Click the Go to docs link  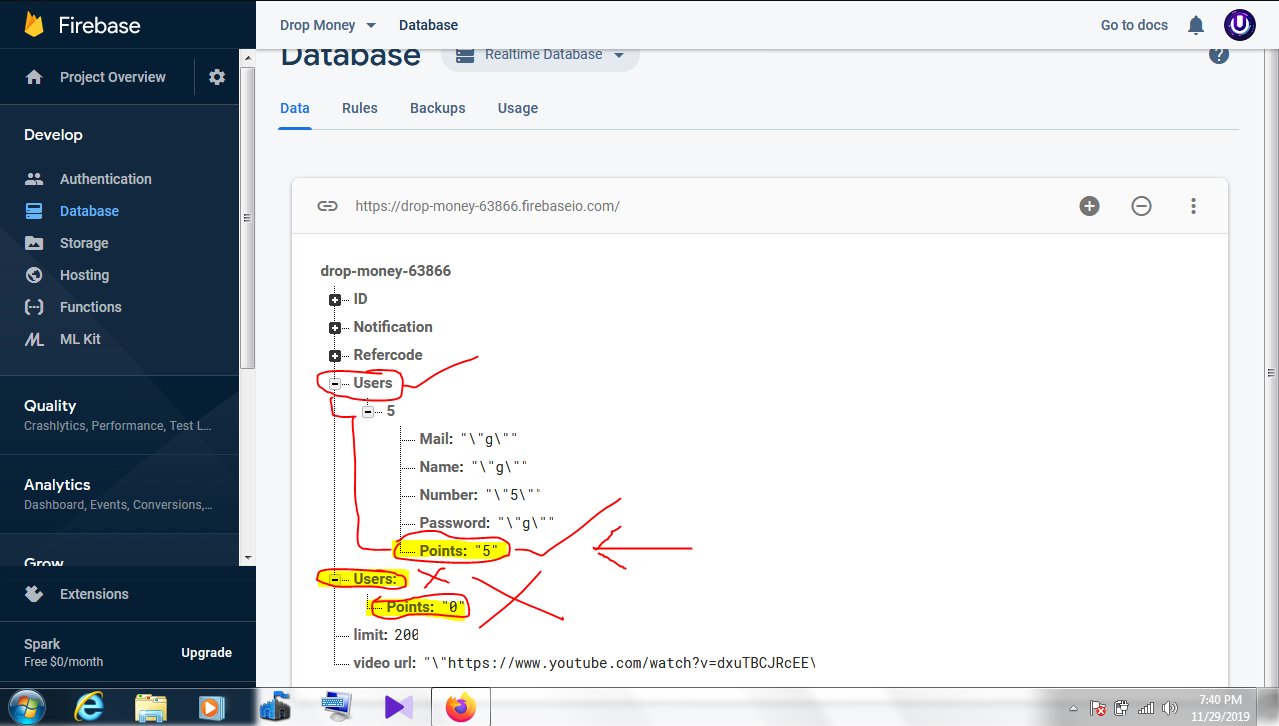(x=1134, y=25)
